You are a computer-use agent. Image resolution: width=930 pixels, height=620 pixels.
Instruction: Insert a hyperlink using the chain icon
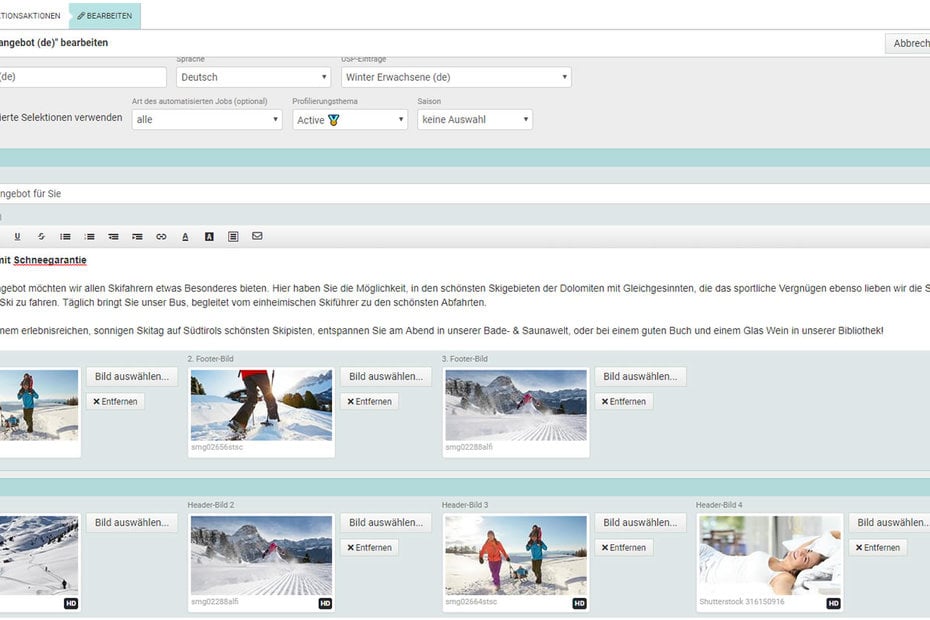click(x=161, y=237)
